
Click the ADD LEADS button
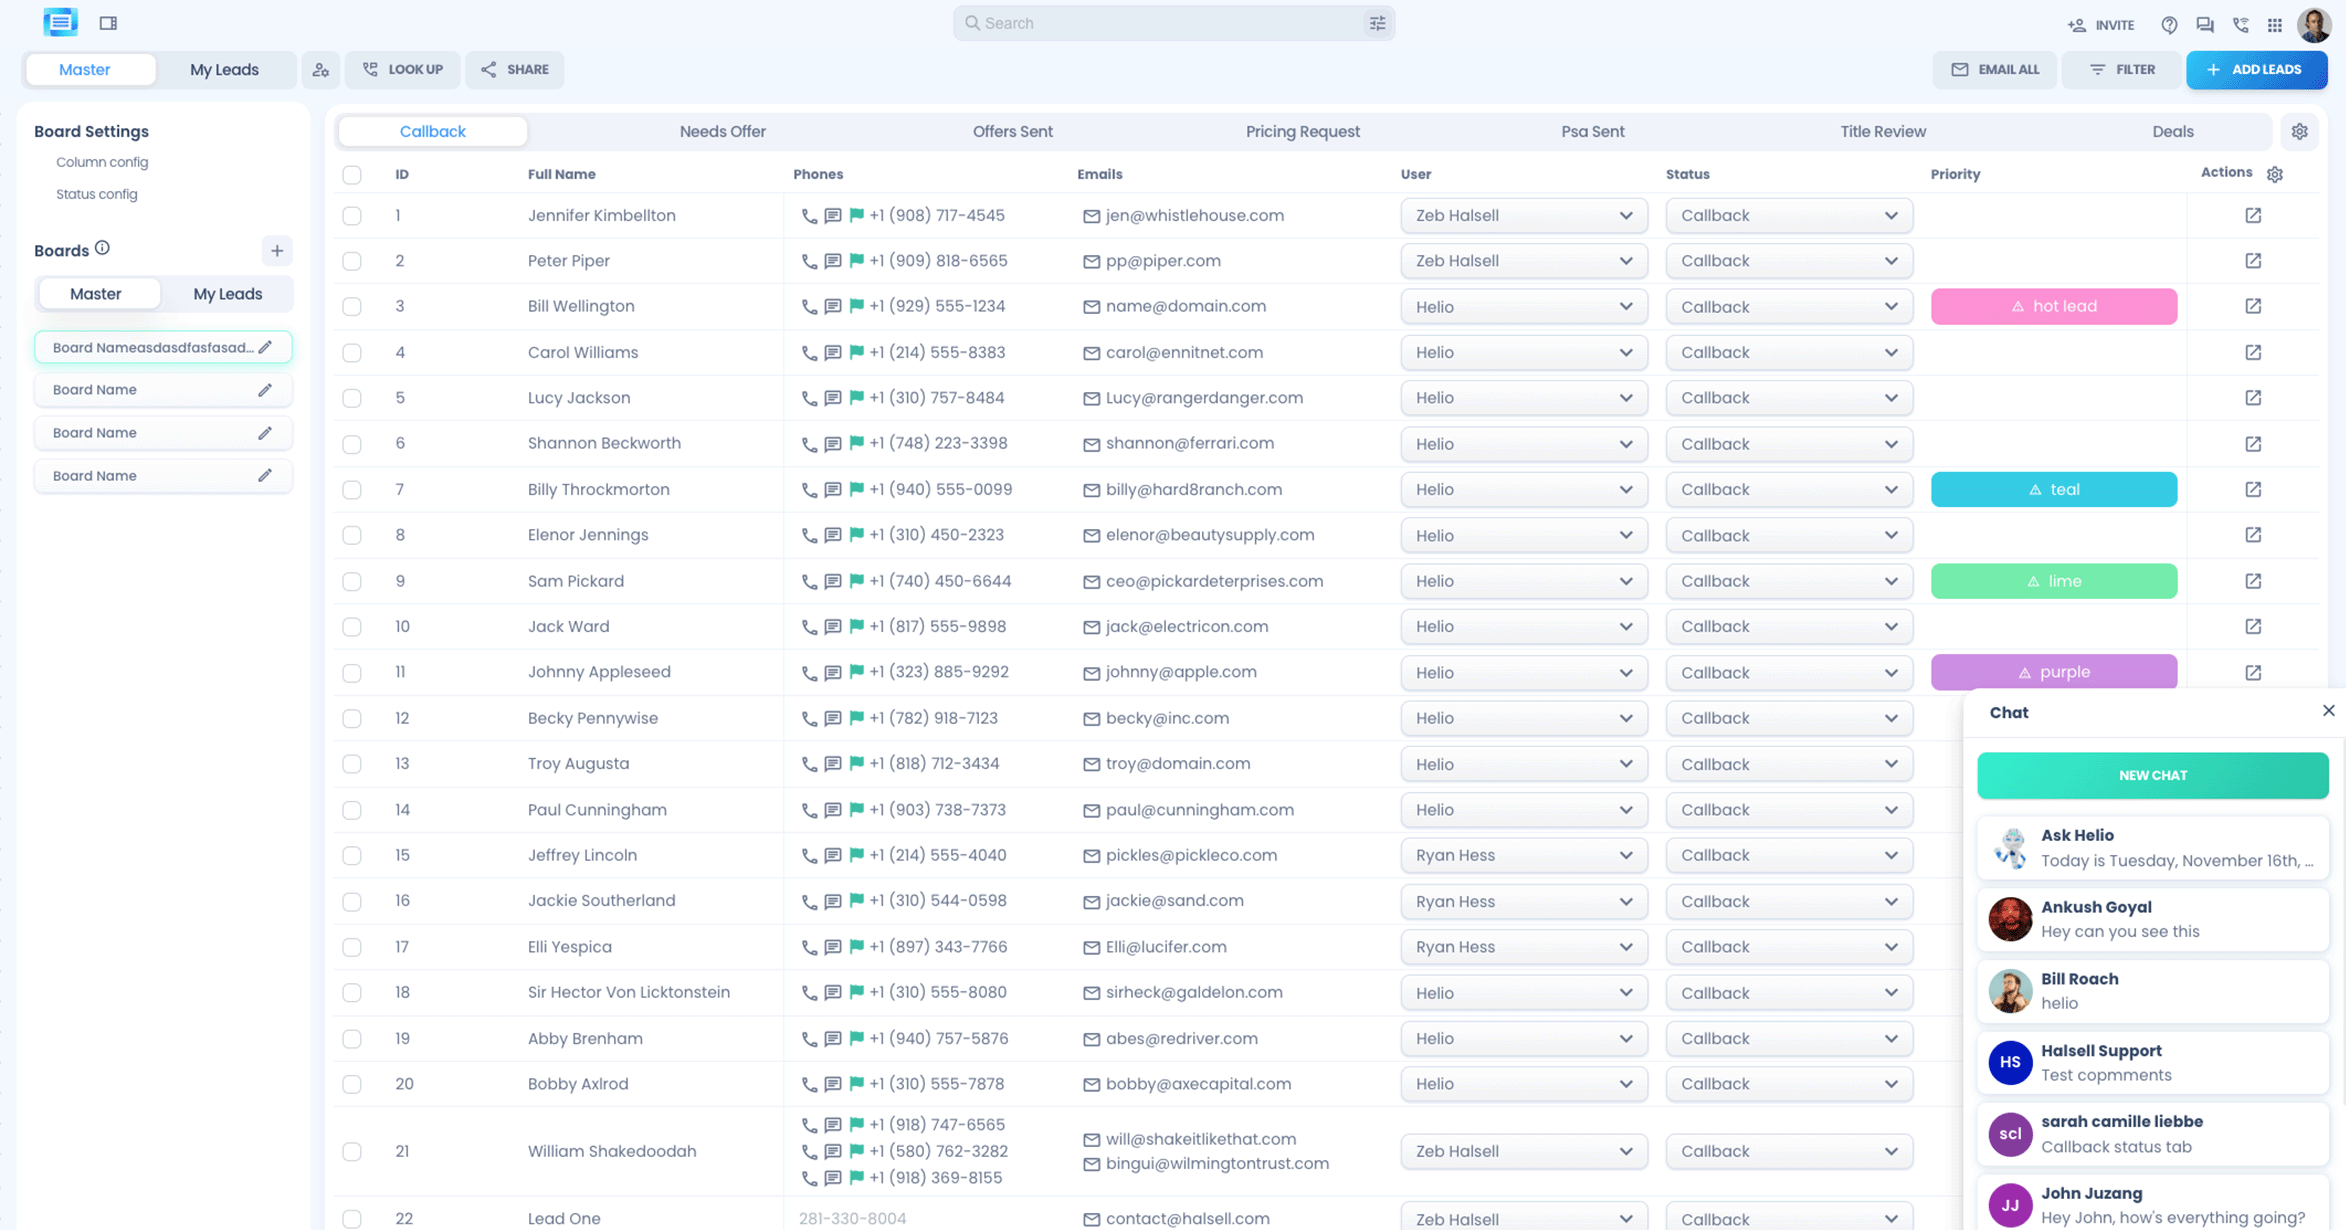click(2256, 70)
